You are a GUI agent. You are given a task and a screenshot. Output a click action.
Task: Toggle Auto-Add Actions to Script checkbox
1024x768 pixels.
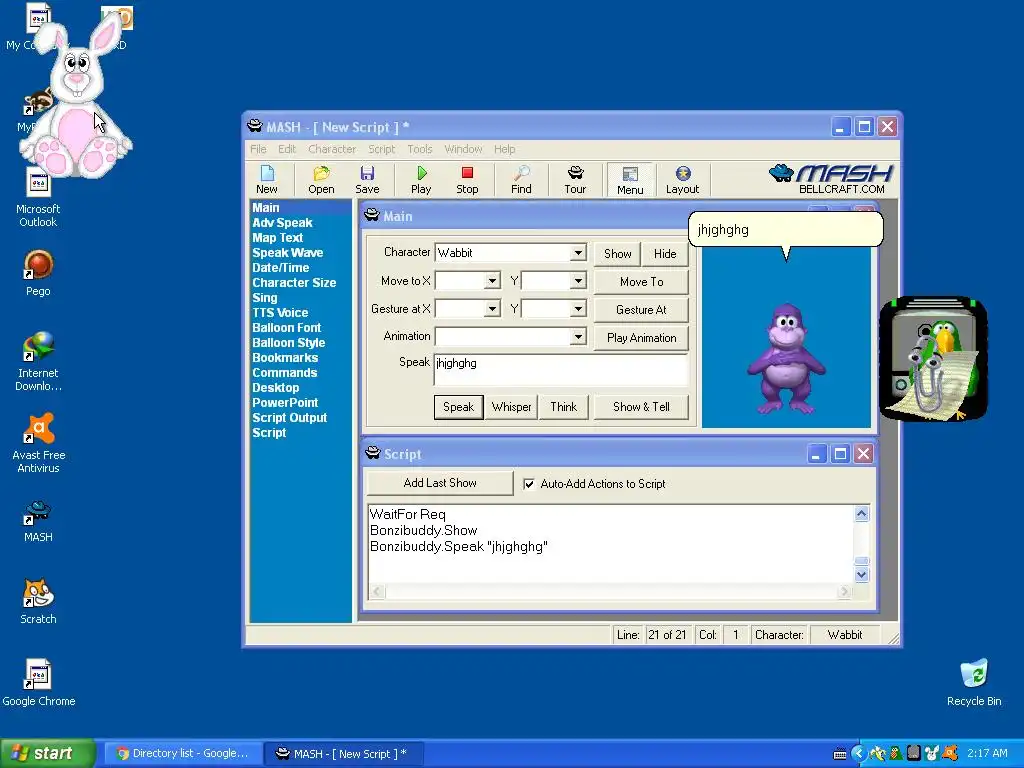coord(529,484)
